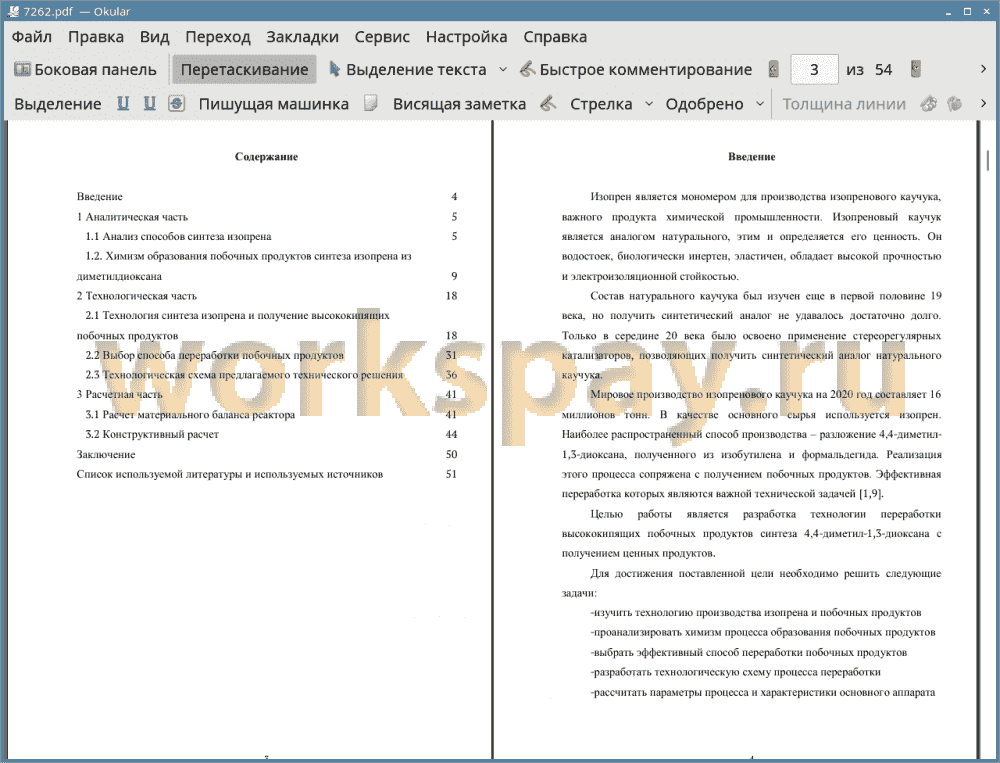Image resolution: width=1000 pixels, height=763 pixels.
Task: Click contents entry '3 Расчетная часть'
Action: (x=120, y=395)
